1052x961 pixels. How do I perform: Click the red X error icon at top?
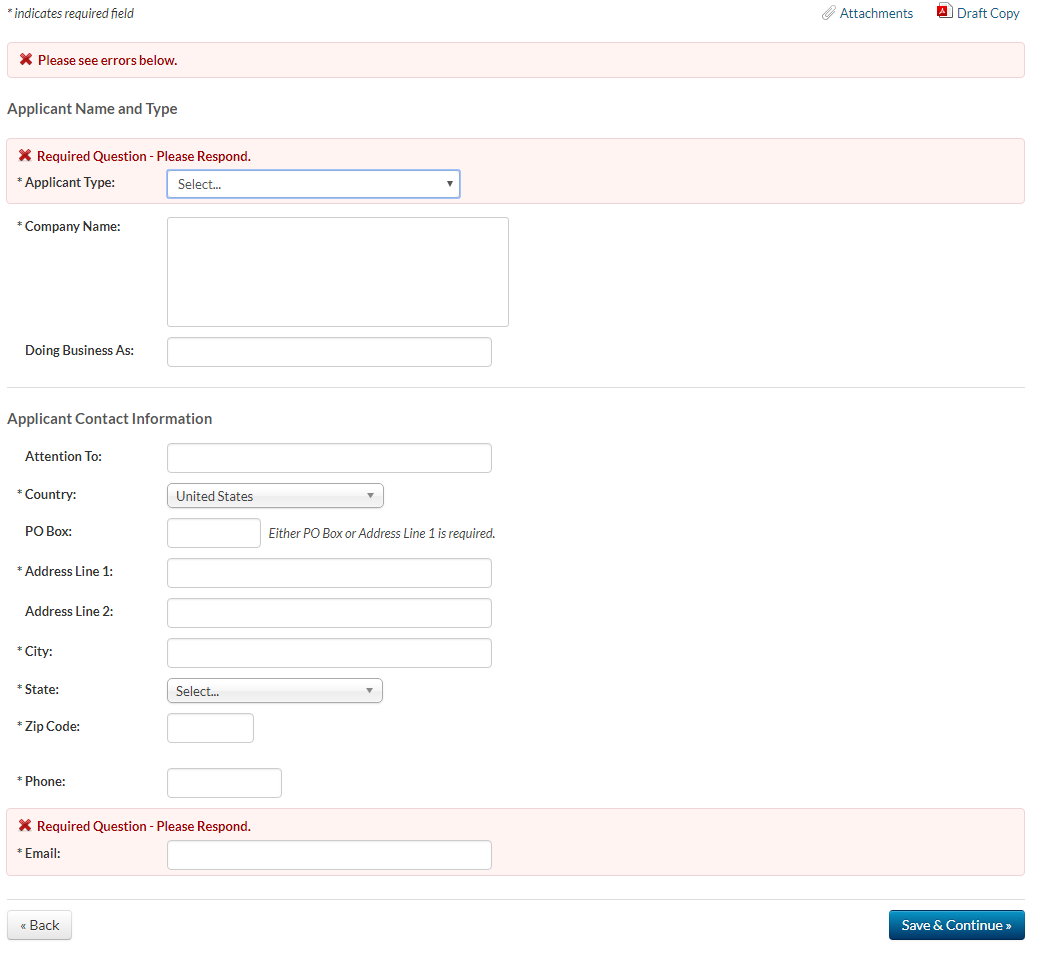tap(26, 60)
